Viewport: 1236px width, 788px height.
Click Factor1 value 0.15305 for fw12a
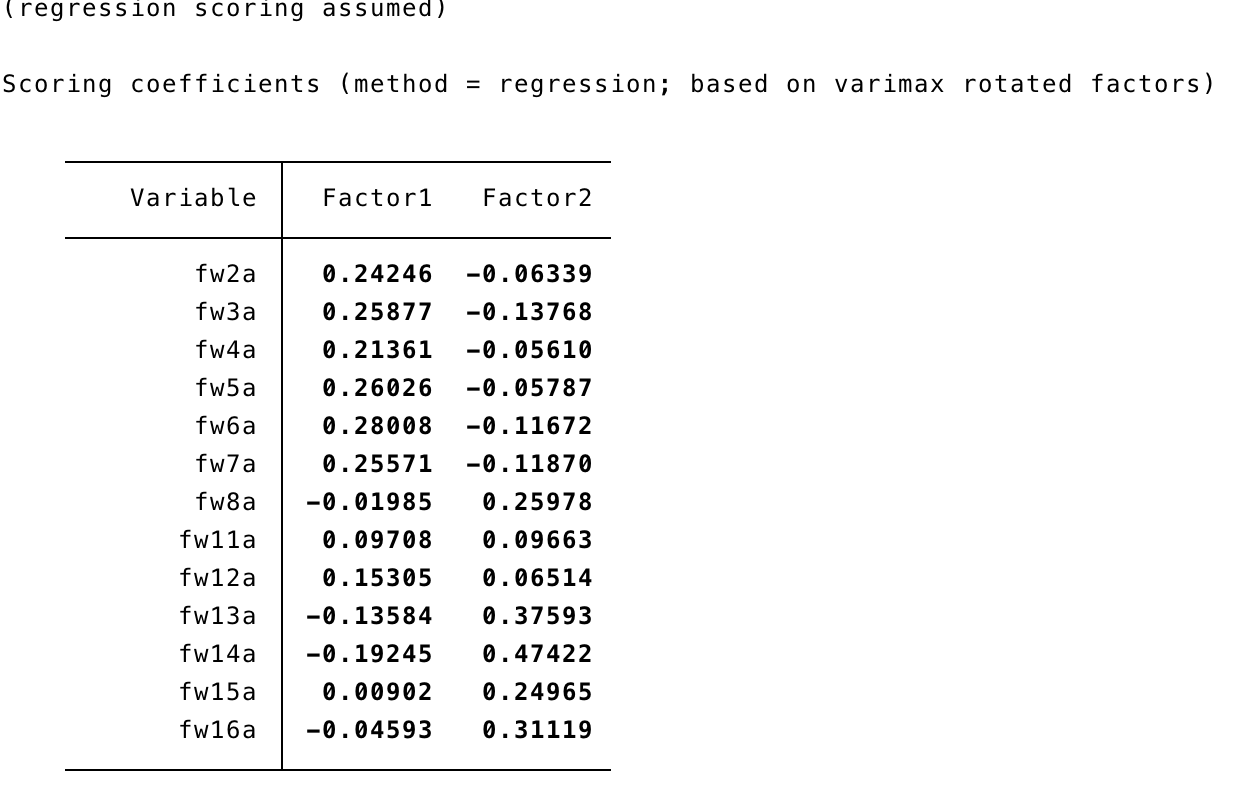[377, 578]
